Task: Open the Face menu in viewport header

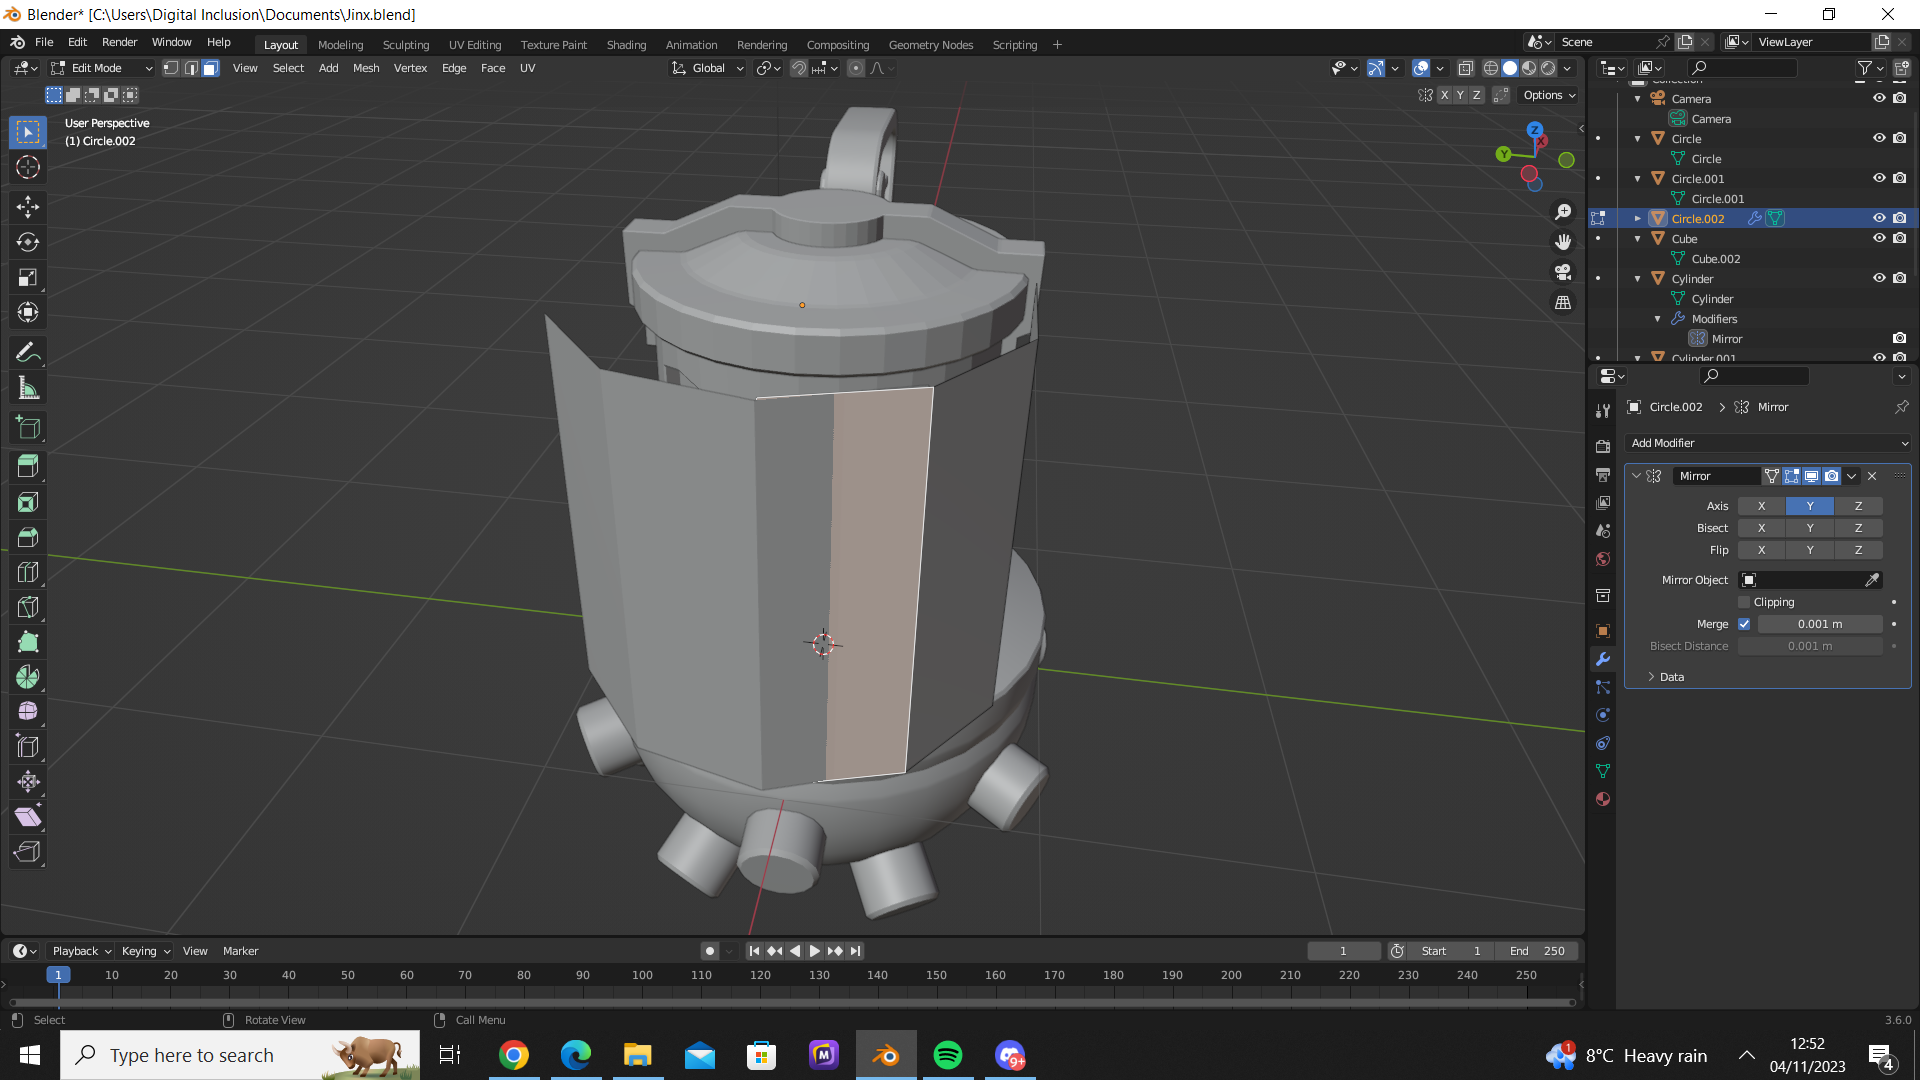Action: click(493, 68)
